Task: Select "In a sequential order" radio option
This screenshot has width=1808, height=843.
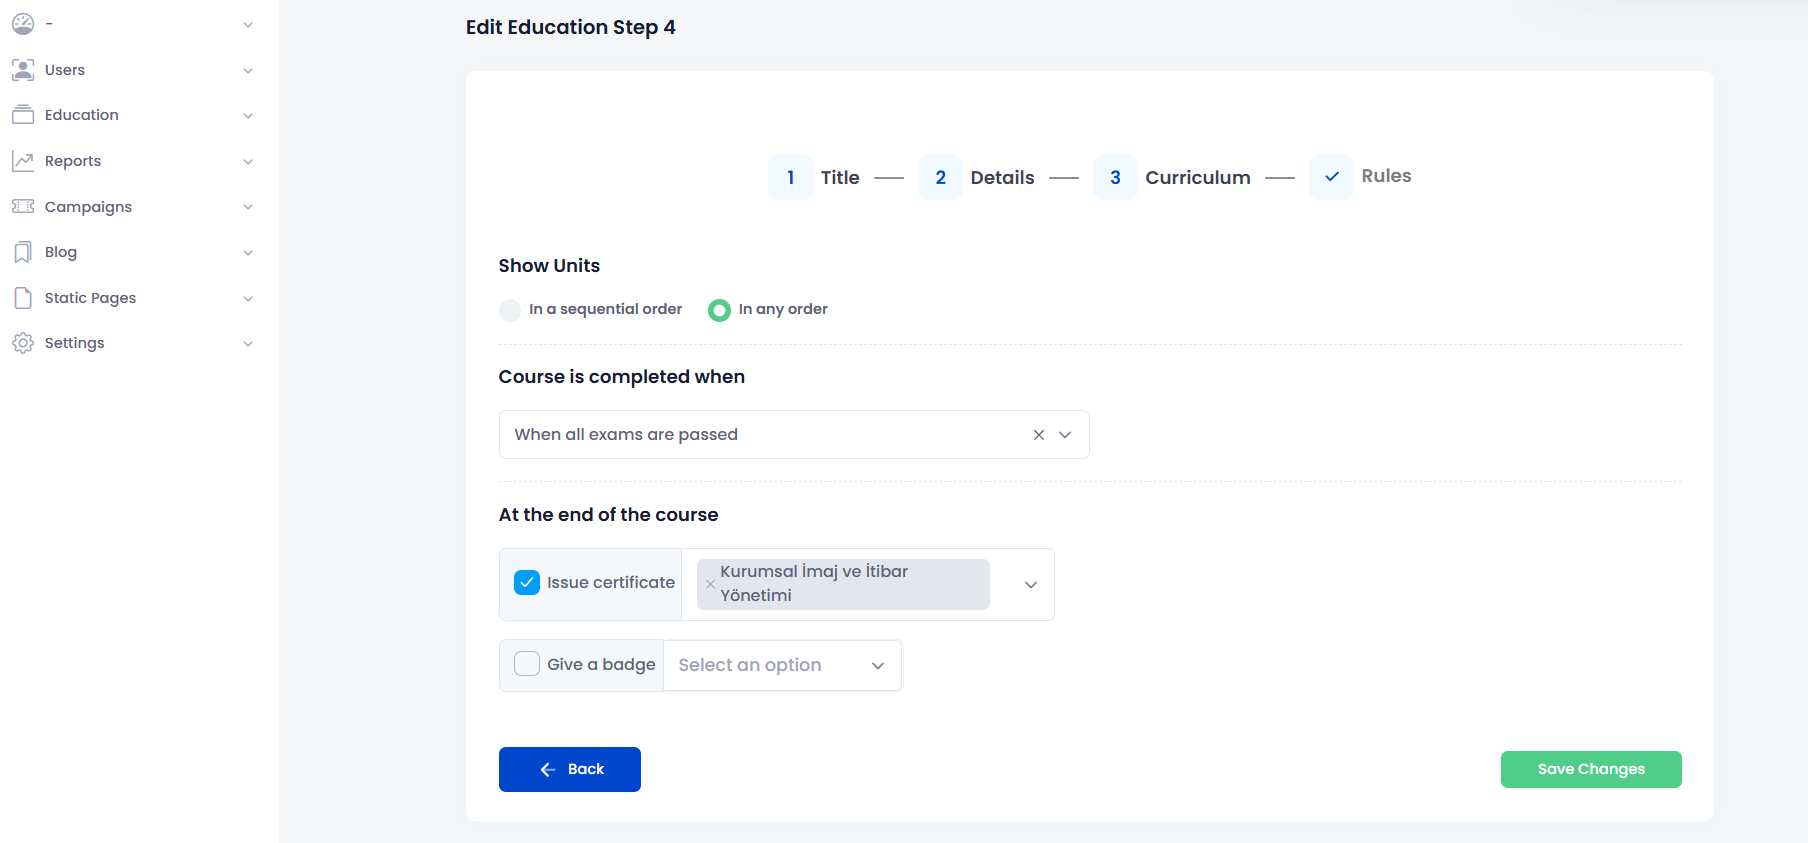Action: pyautogui.click(x=510, y=310)
